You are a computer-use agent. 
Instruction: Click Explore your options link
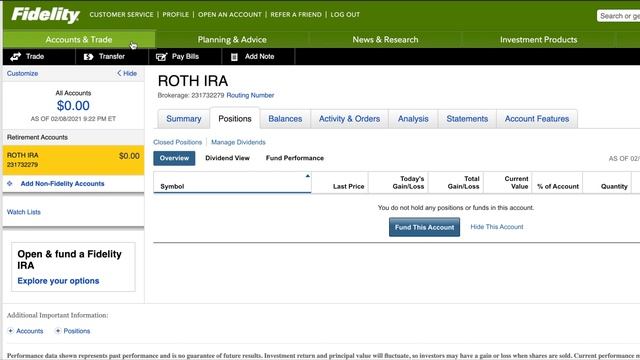58,281
